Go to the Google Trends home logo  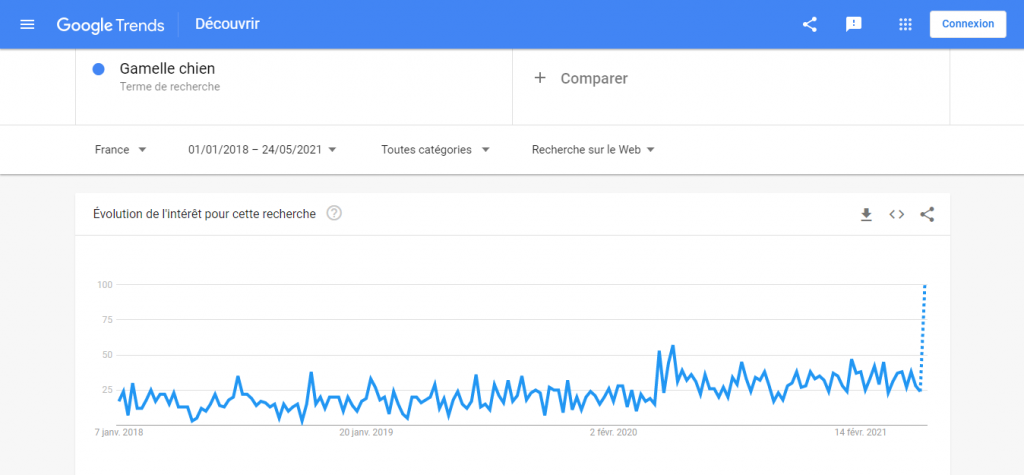pyautogui.click(x=110, y=24)
